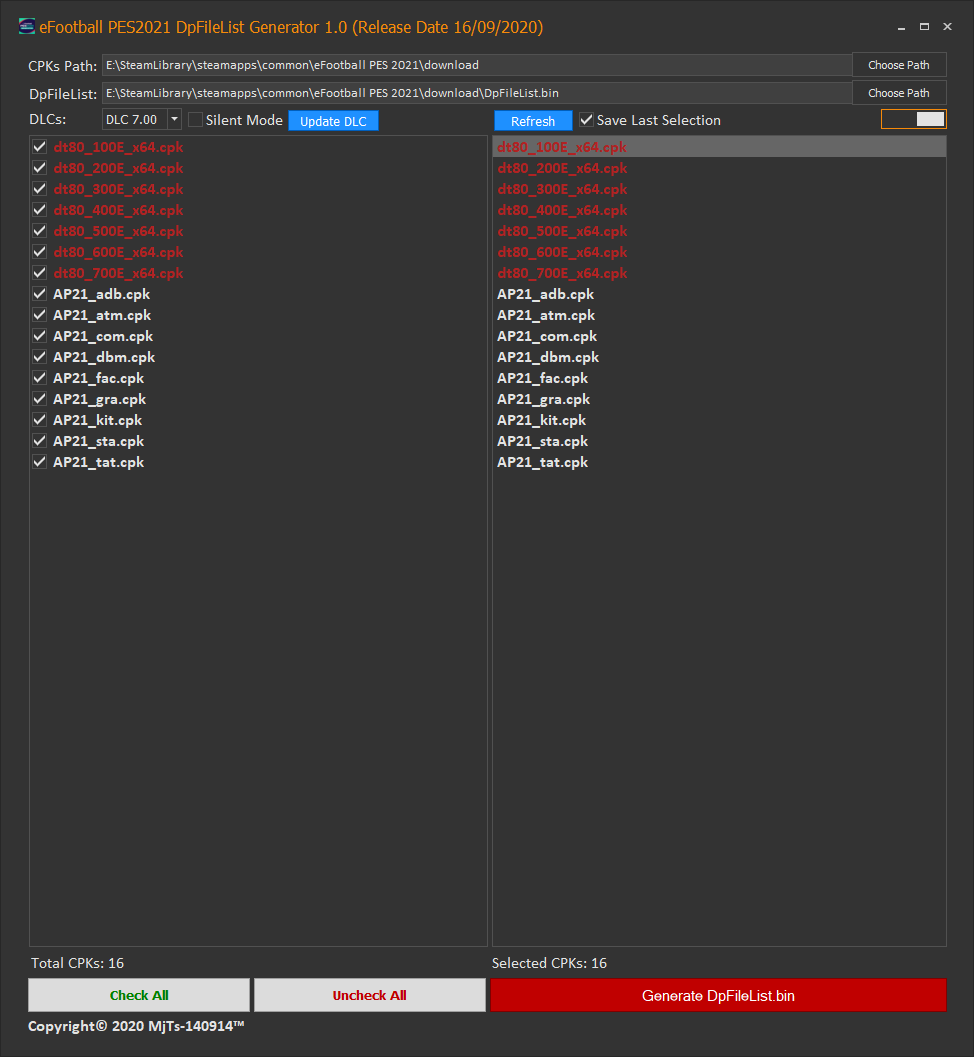Open the DLC 7.00 version dropdown
Viewport: 974px width, 1057px height.
coord(174,120)
